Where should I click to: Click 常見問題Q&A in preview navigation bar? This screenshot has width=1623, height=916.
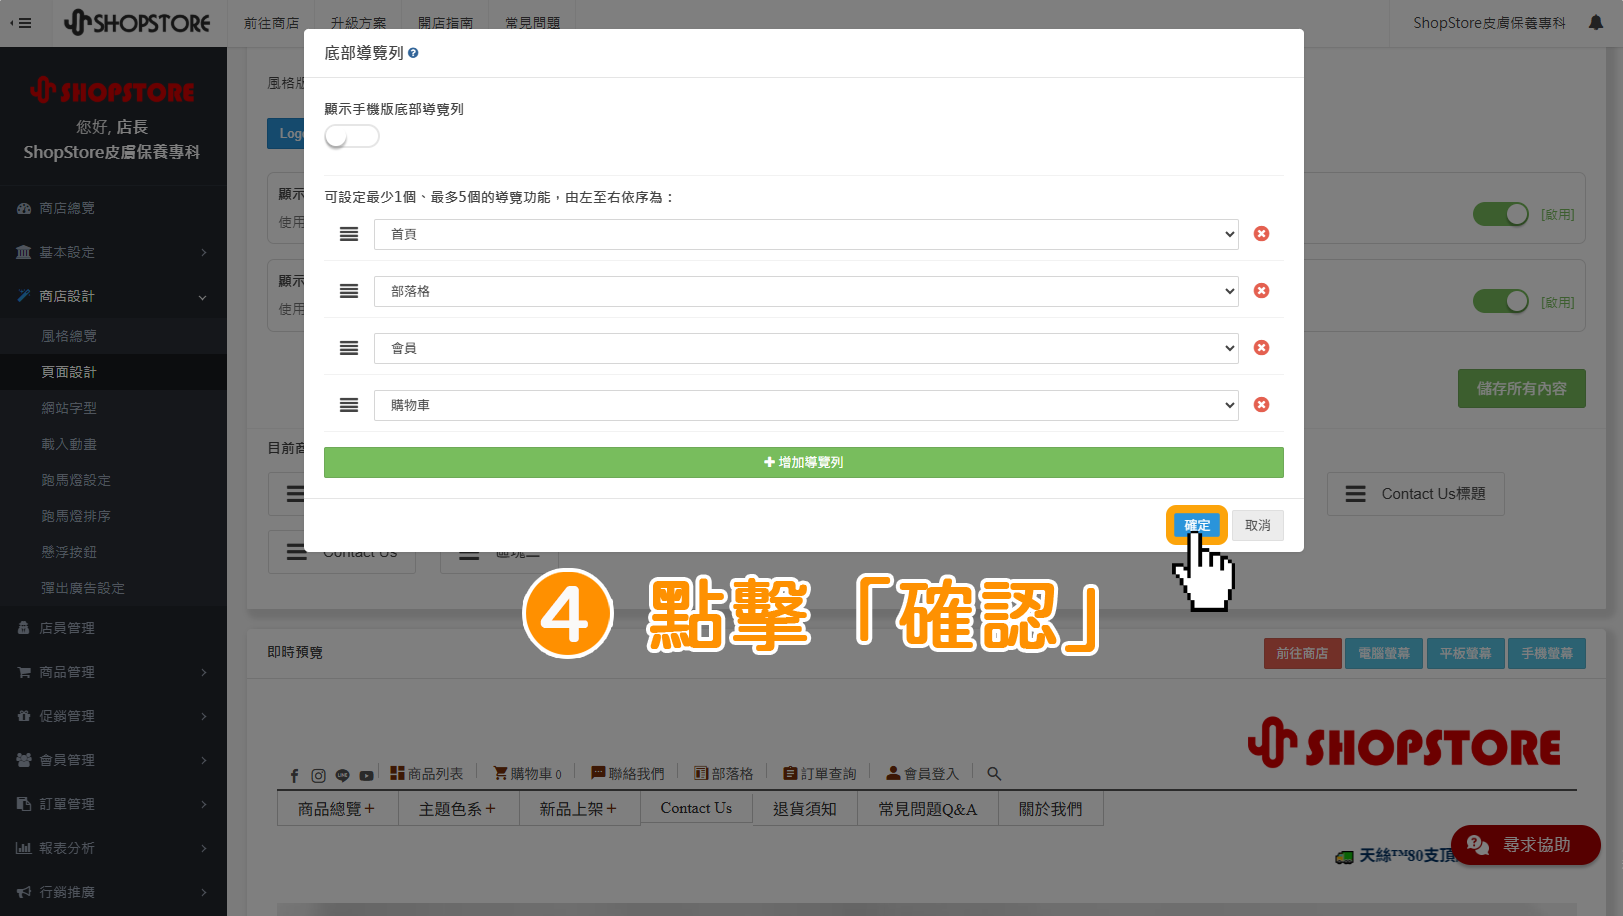pyautogui.click(x=928, y=808)
